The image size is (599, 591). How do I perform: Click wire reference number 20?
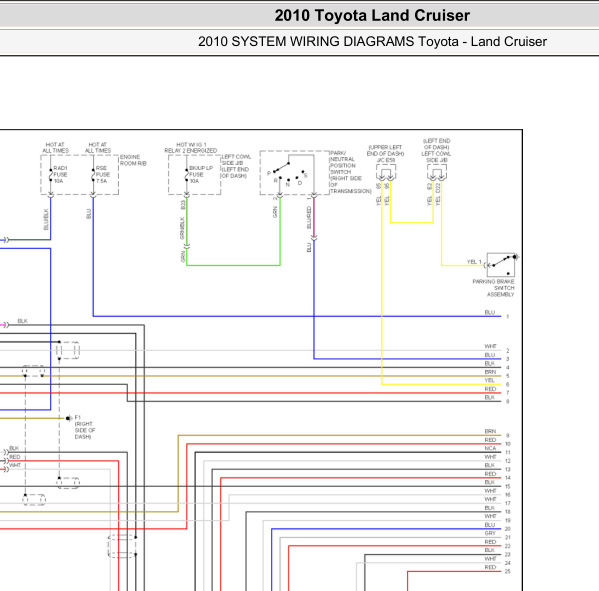coord(508,529)
